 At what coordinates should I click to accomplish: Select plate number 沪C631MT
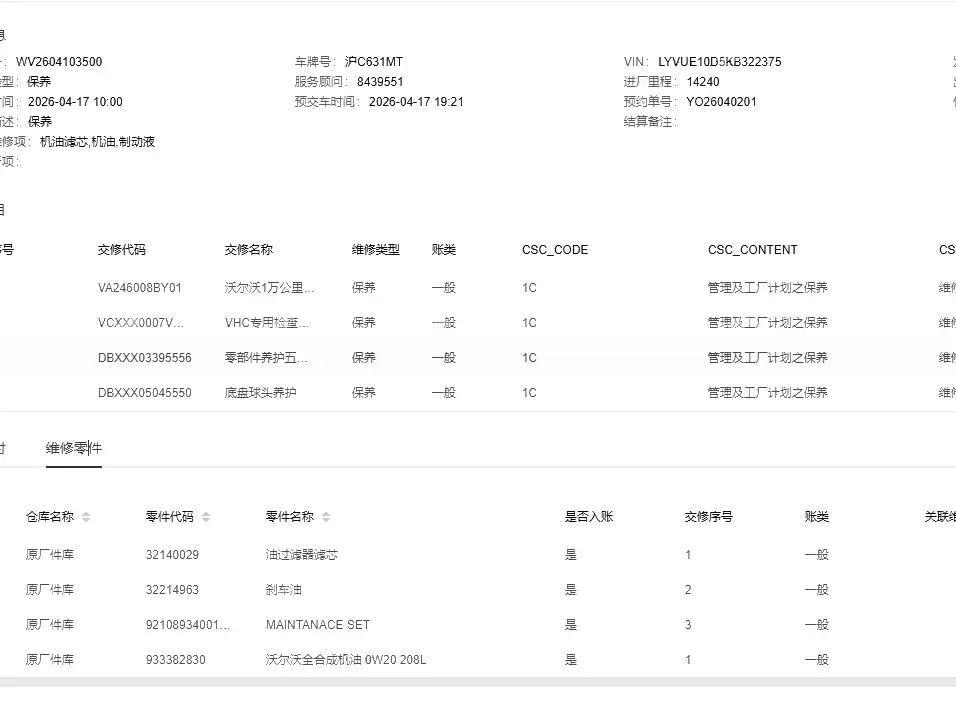[x=374, y=62]
